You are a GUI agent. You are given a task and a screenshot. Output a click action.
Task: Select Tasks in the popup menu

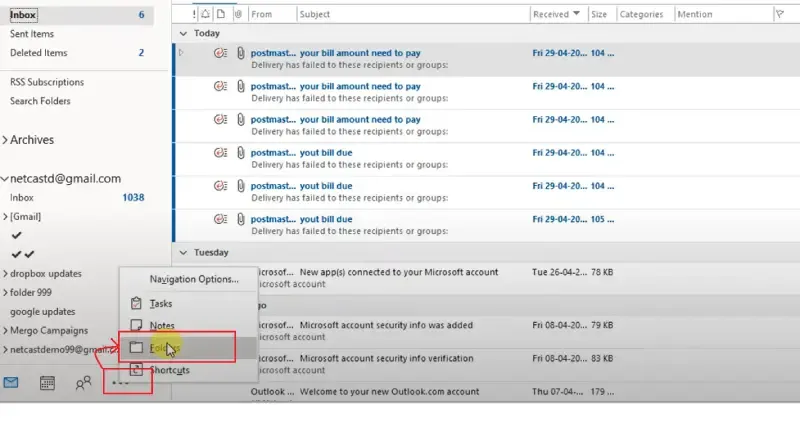(161, 304)
